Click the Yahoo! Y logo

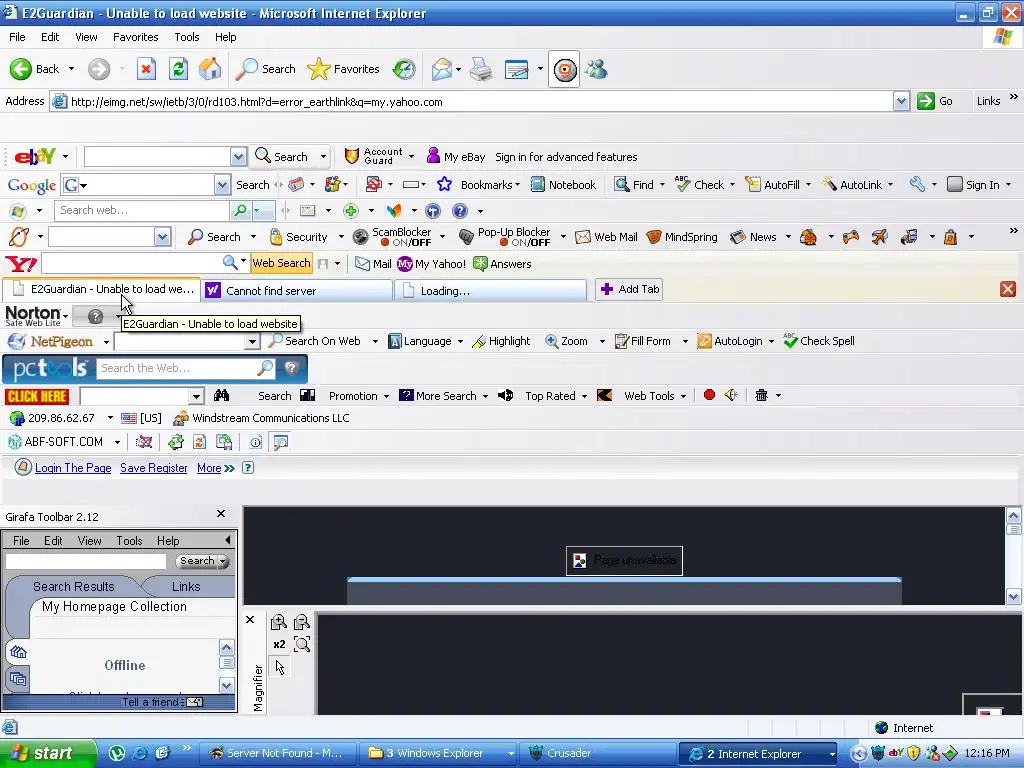click(21, 264)
